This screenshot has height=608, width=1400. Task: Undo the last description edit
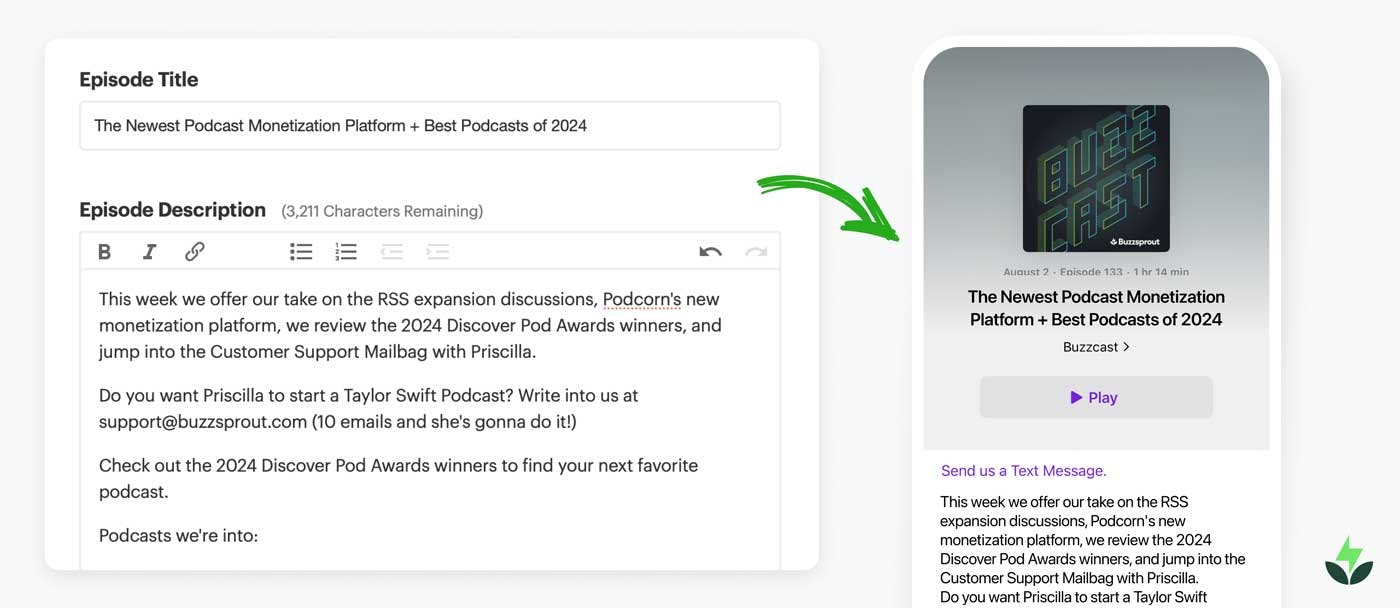pos(710,251)
